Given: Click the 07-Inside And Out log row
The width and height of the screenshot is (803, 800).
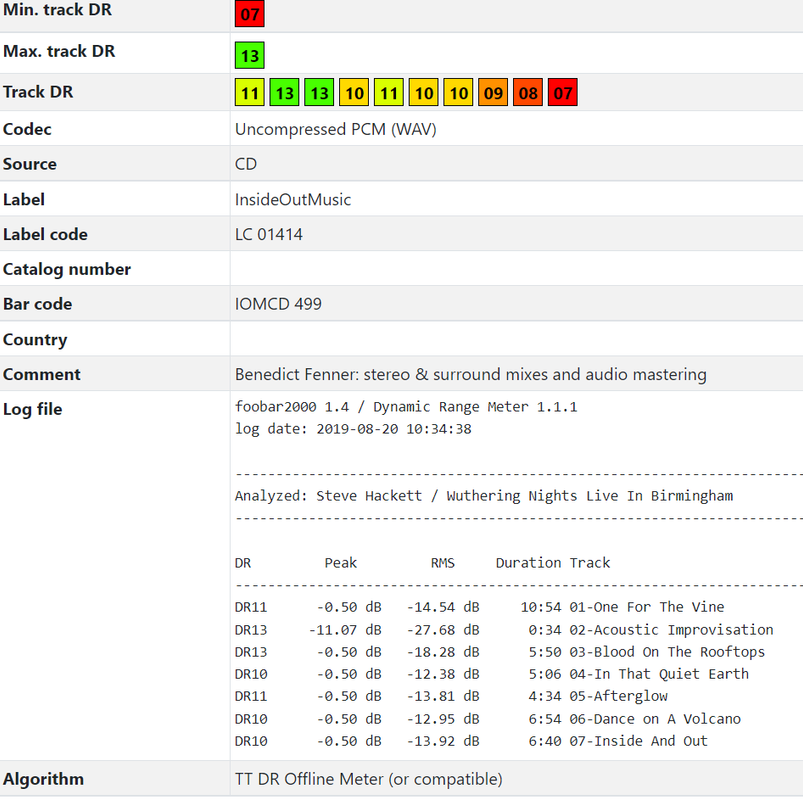Looking at the screenshot, I should click(x=471, y=741).
